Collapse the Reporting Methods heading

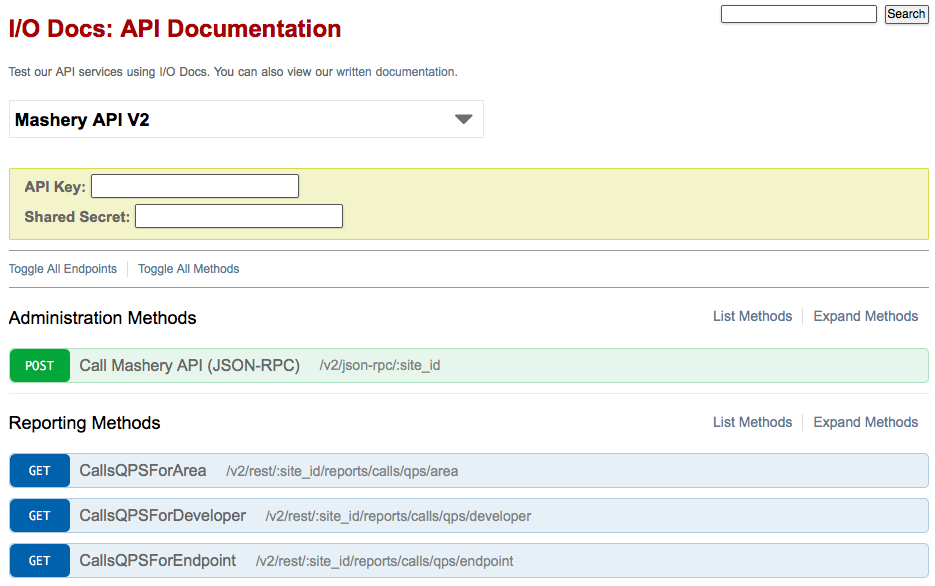coord(85,423)
